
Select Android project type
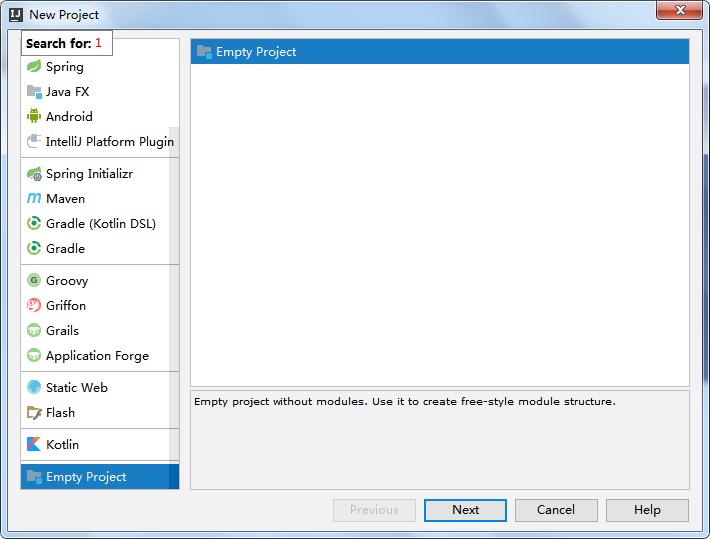pyautogui.click(x=100, y=116)
